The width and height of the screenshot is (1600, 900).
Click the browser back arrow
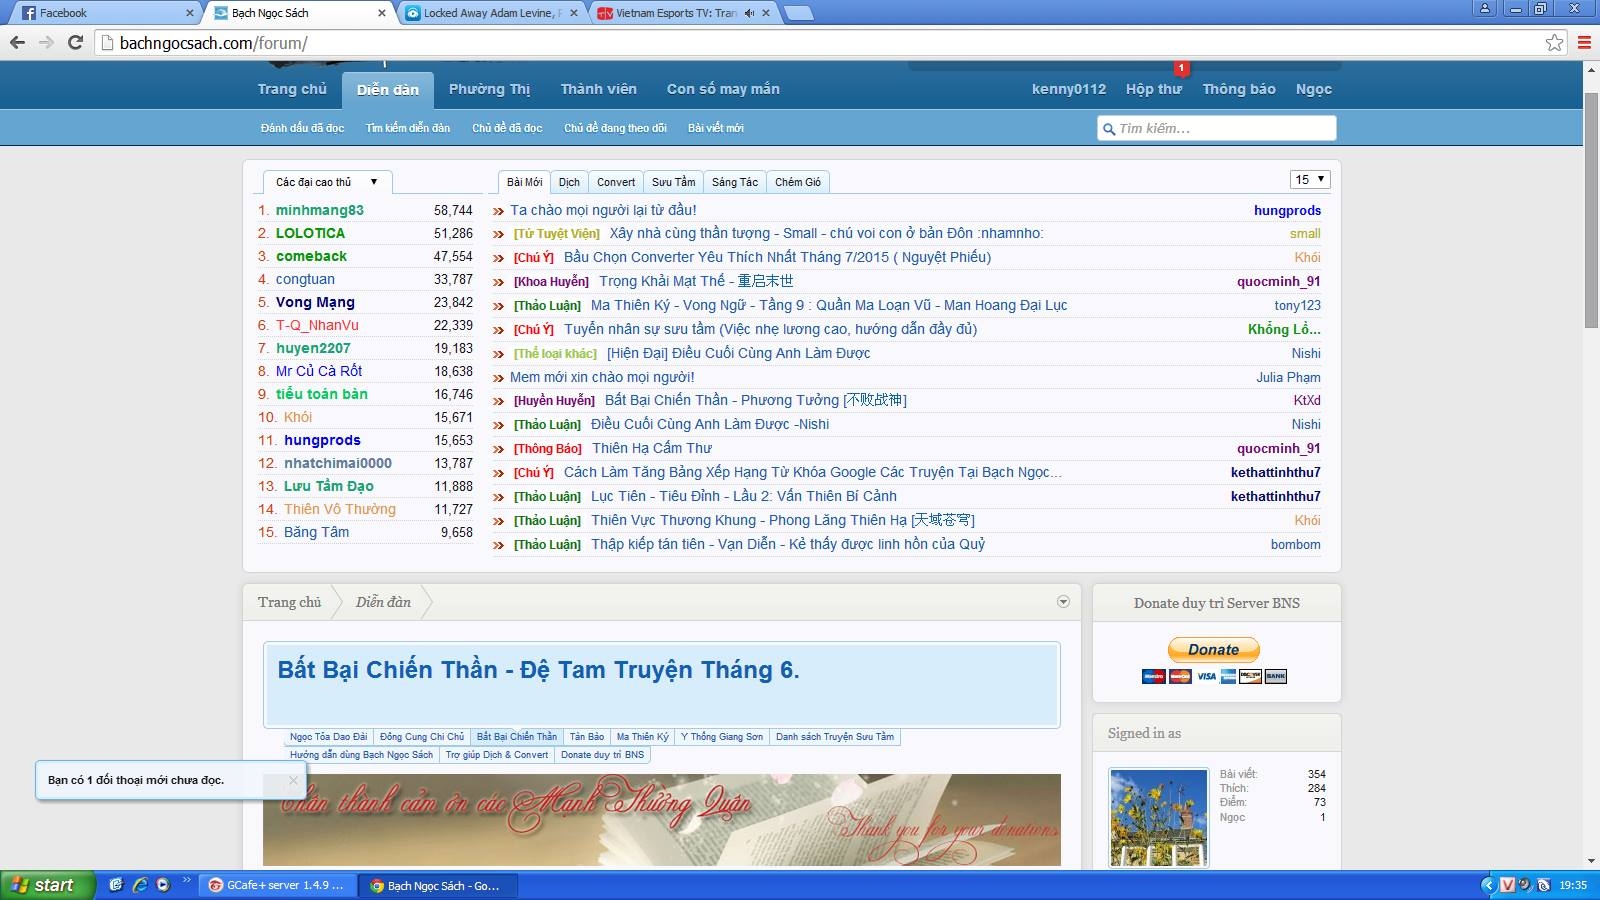(17, 42)
